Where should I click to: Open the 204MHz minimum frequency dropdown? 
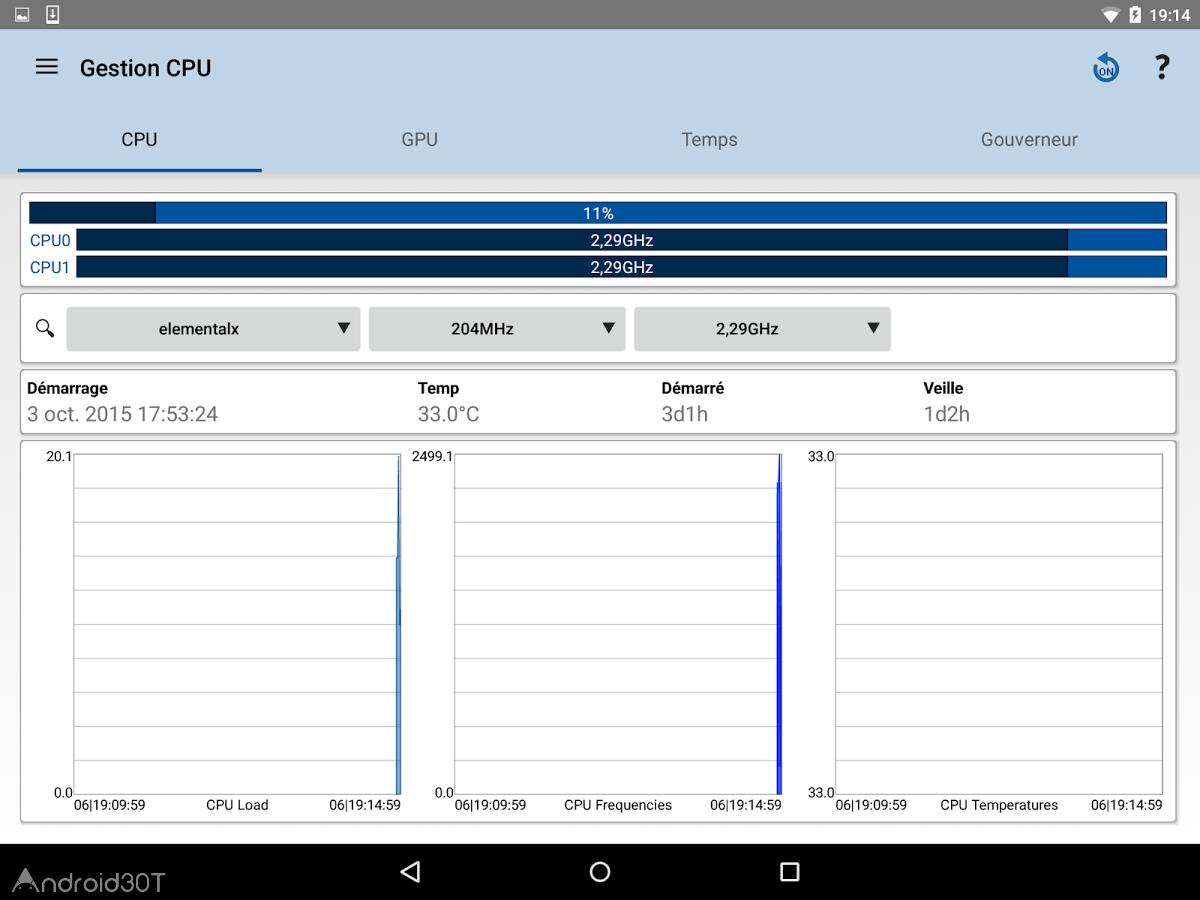[x=497, y=328]
